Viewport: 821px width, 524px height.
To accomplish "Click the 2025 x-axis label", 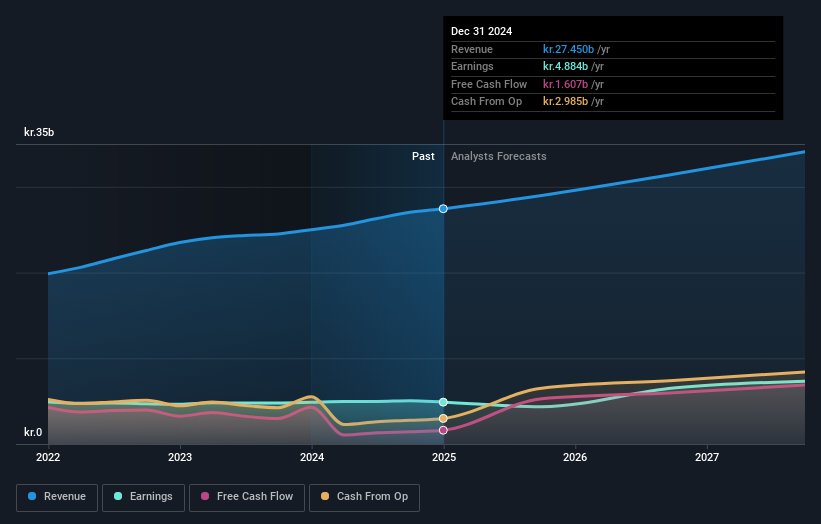I will (x=444, y=457).
